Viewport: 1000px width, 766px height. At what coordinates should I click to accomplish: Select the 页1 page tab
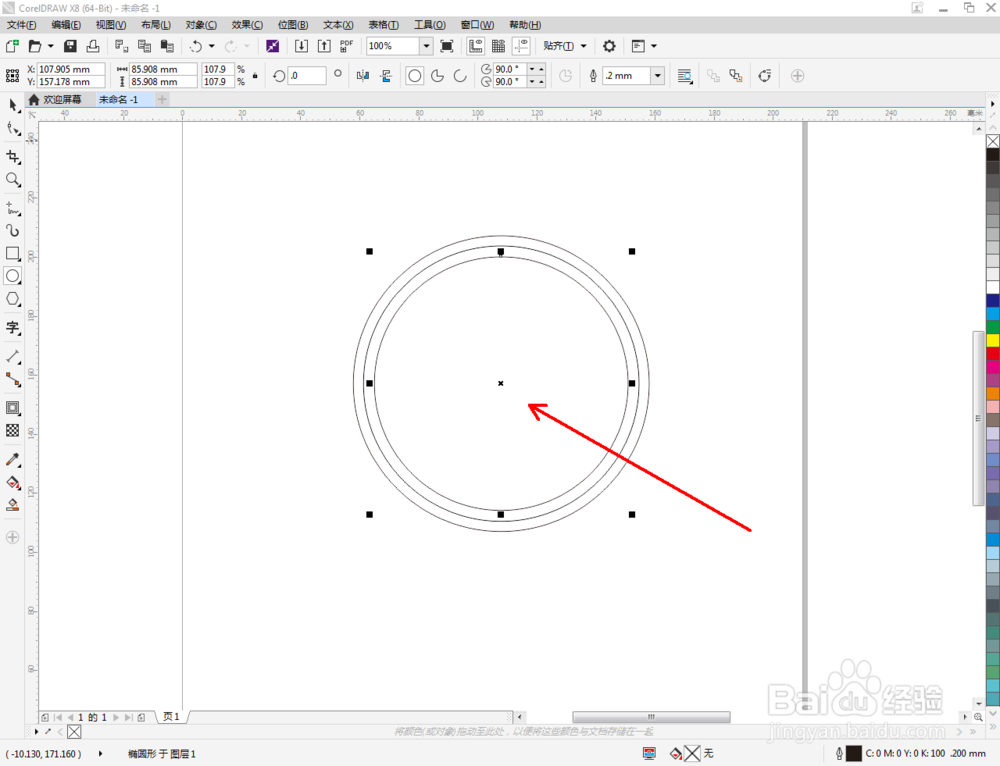tap(171, 717)
